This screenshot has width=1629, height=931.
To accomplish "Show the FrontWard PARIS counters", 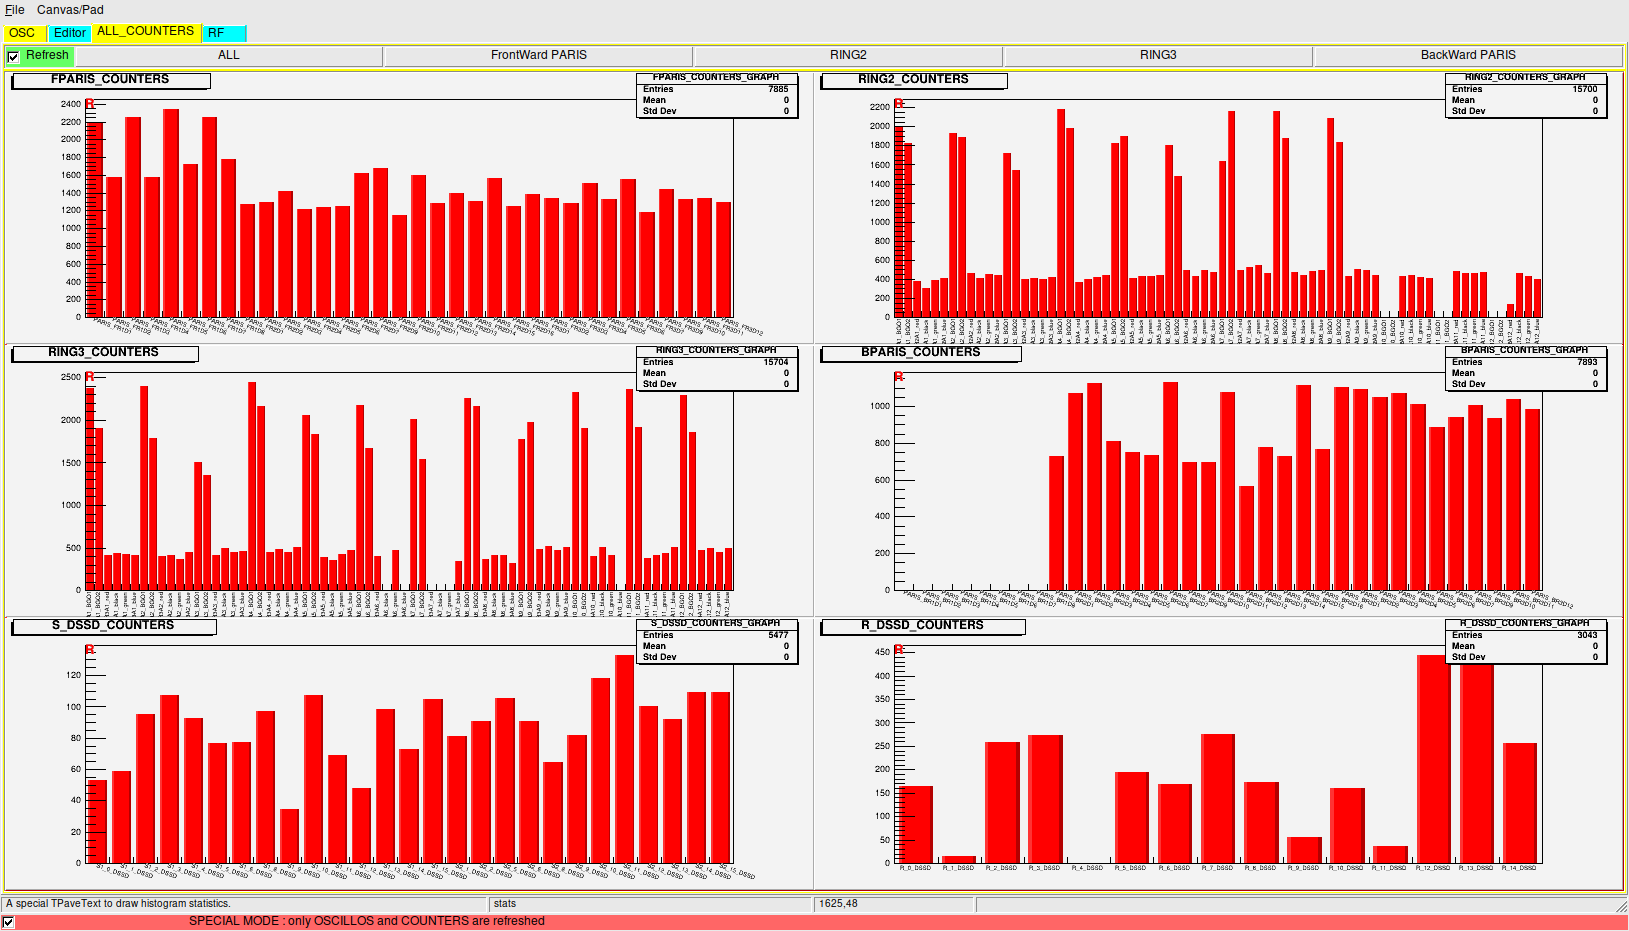I will 538,56.
